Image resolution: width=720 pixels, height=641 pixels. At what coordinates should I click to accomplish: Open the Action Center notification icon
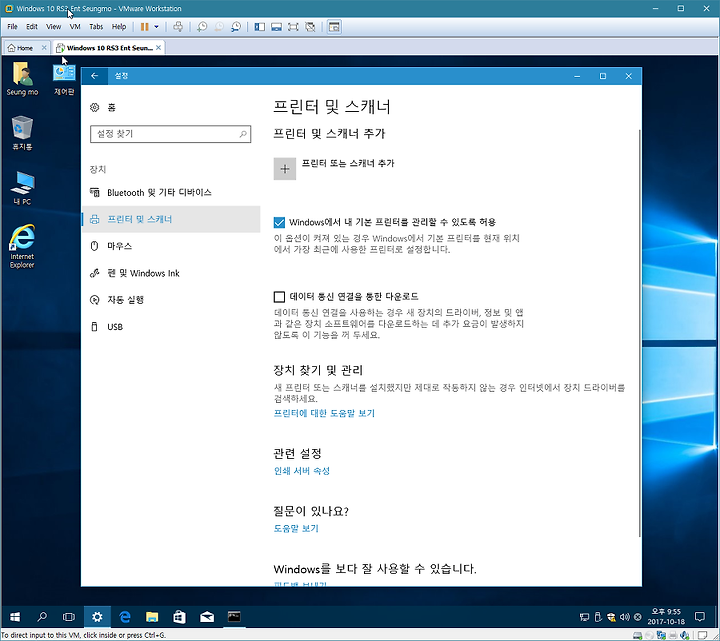[700, 617]
